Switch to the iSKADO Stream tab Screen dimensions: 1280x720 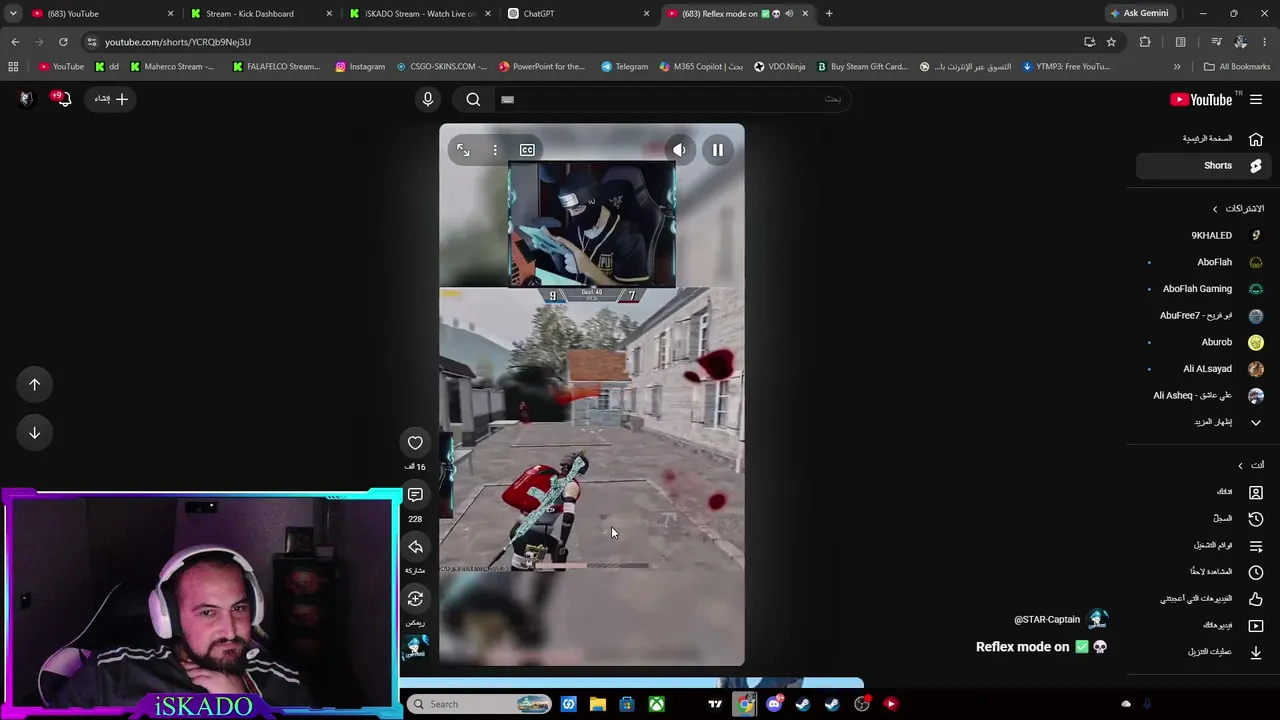[420, 14]
